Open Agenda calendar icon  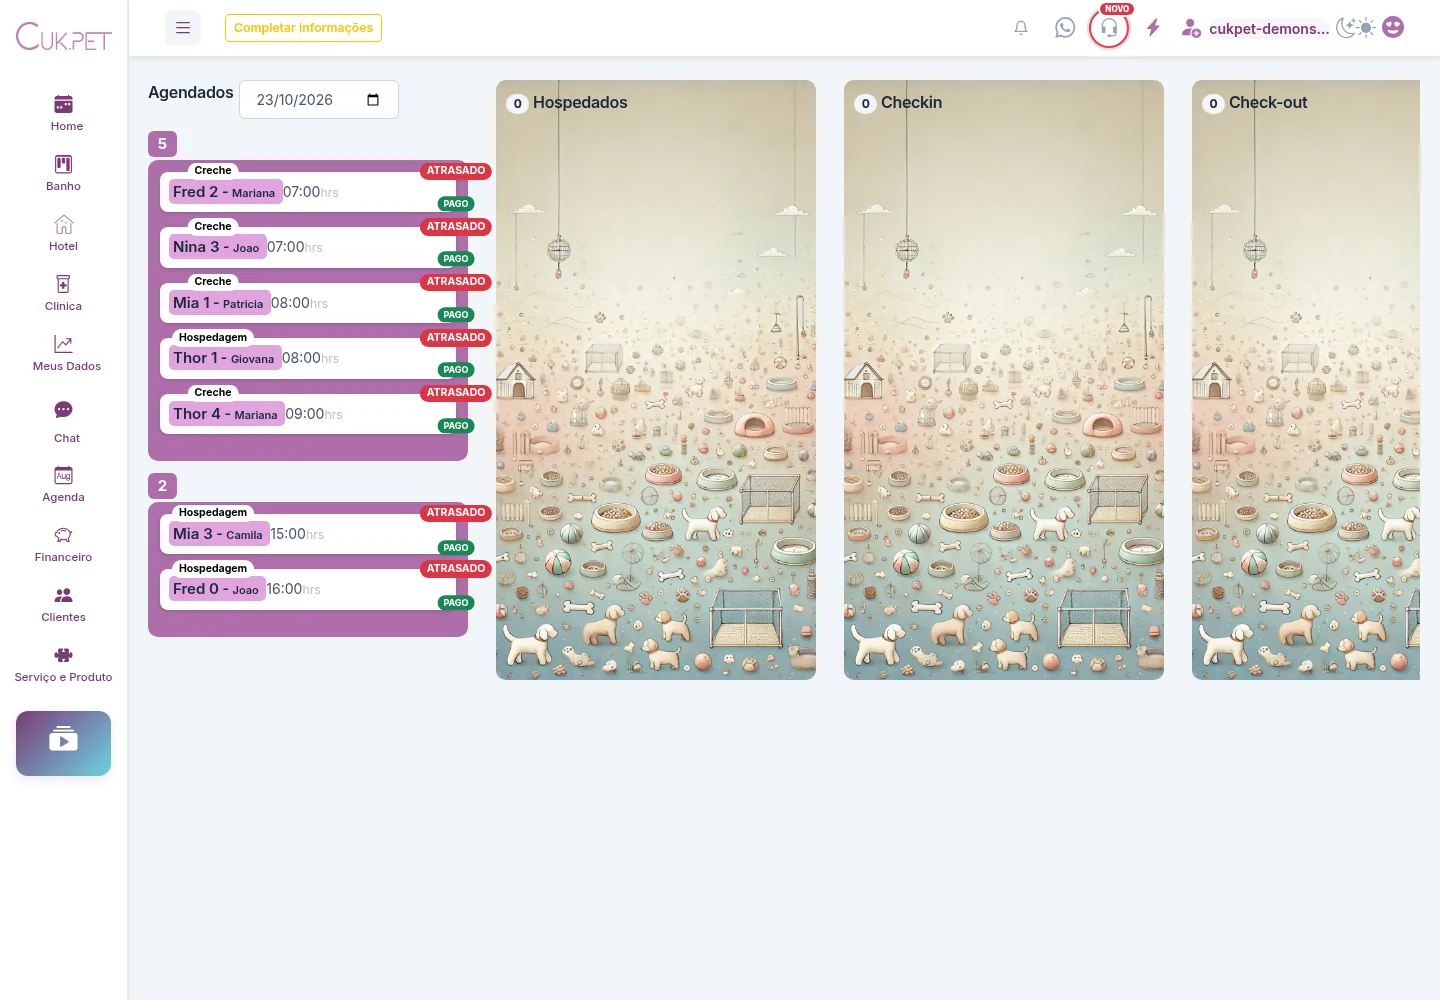click(63, 475)
